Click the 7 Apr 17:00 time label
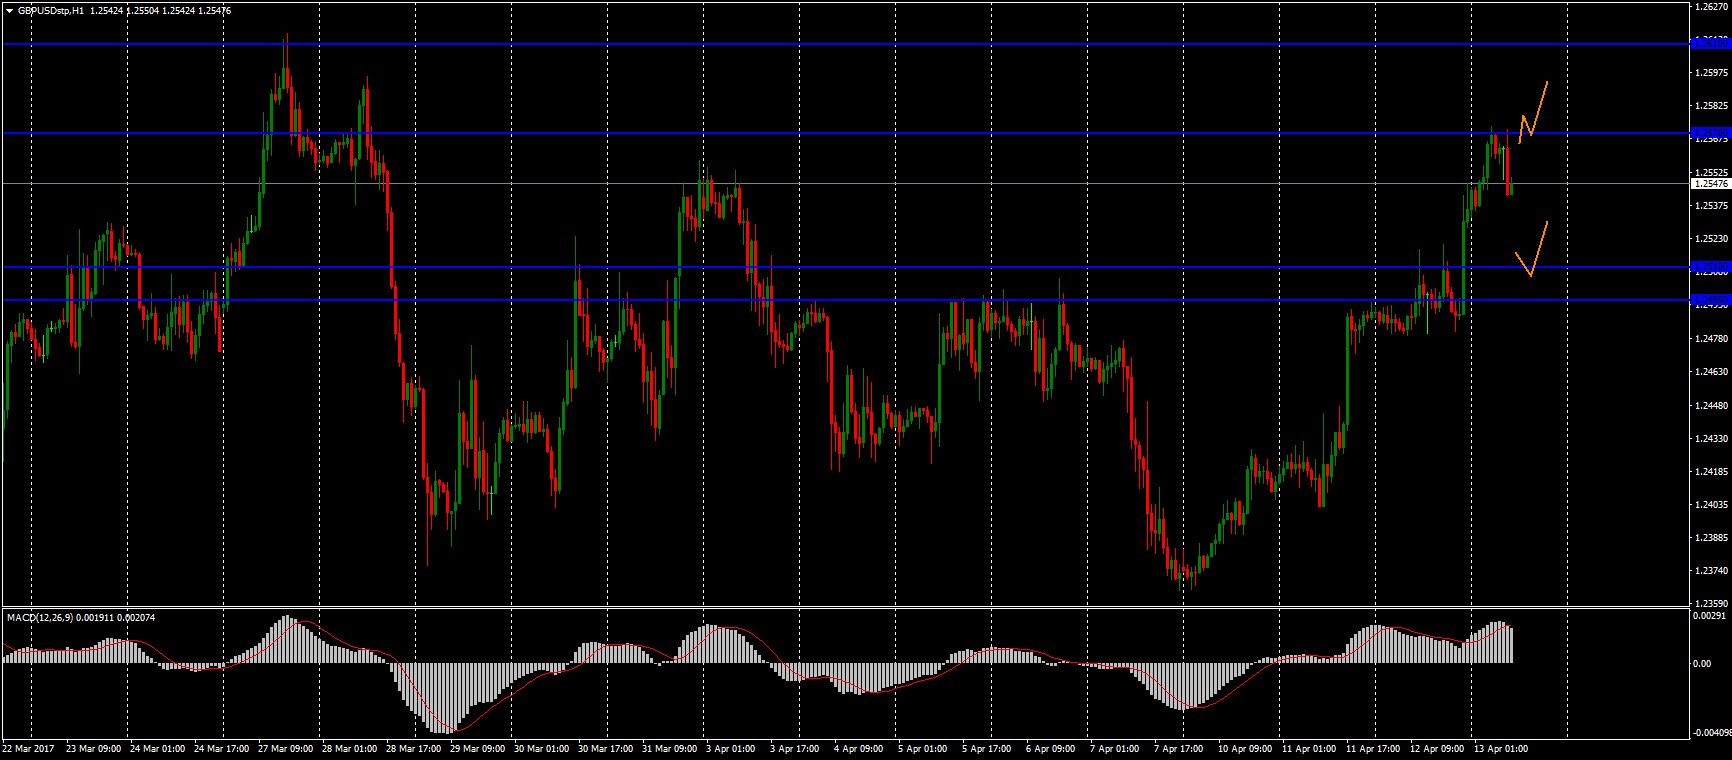This screenshot has height=760, width=1732. pyautogui.click(x=1178, y=748)
